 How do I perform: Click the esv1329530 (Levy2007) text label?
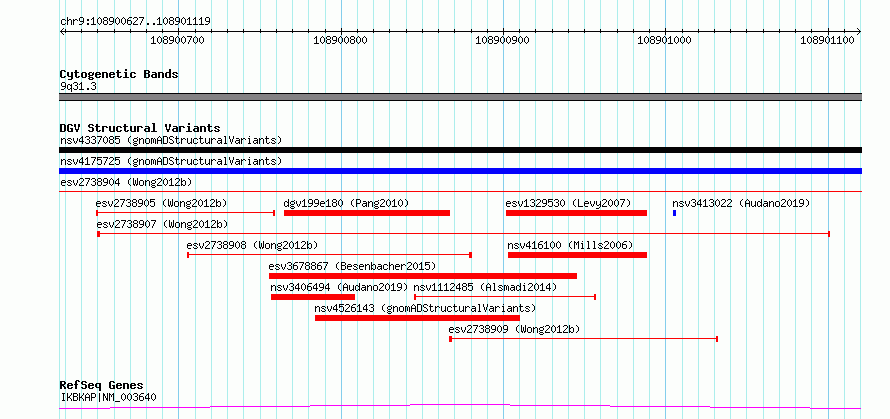[x=568, y=203]
